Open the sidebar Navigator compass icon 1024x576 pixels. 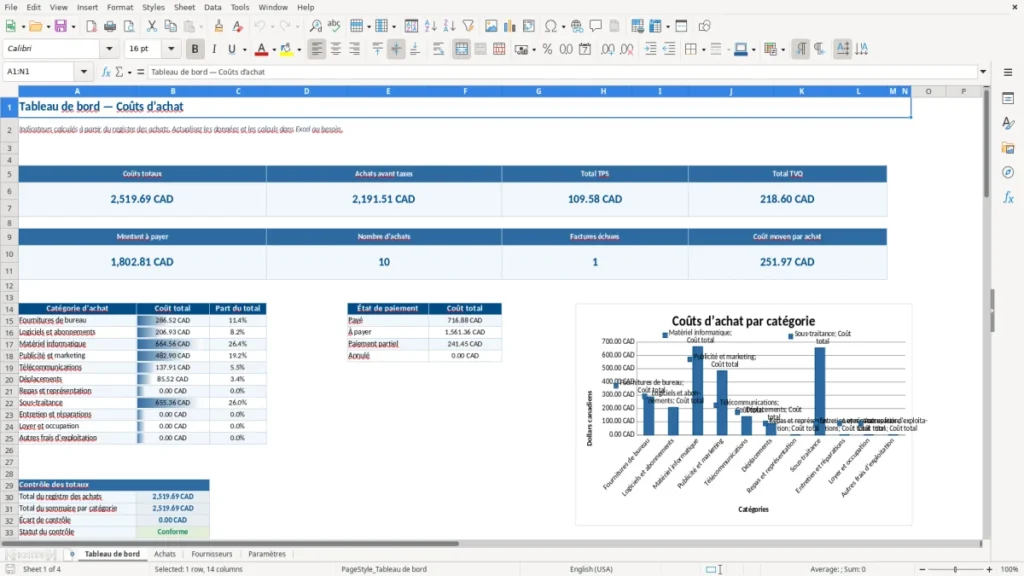click(x=1008, y=172)
